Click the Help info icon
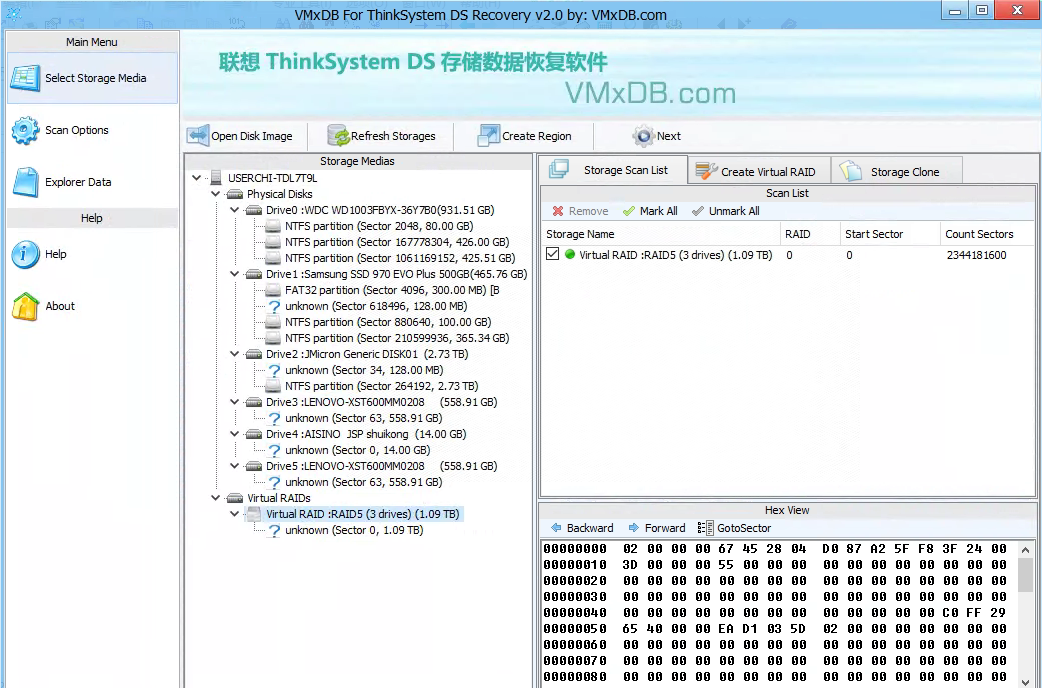Viewport: 1042px width, 688px height. 25,254
